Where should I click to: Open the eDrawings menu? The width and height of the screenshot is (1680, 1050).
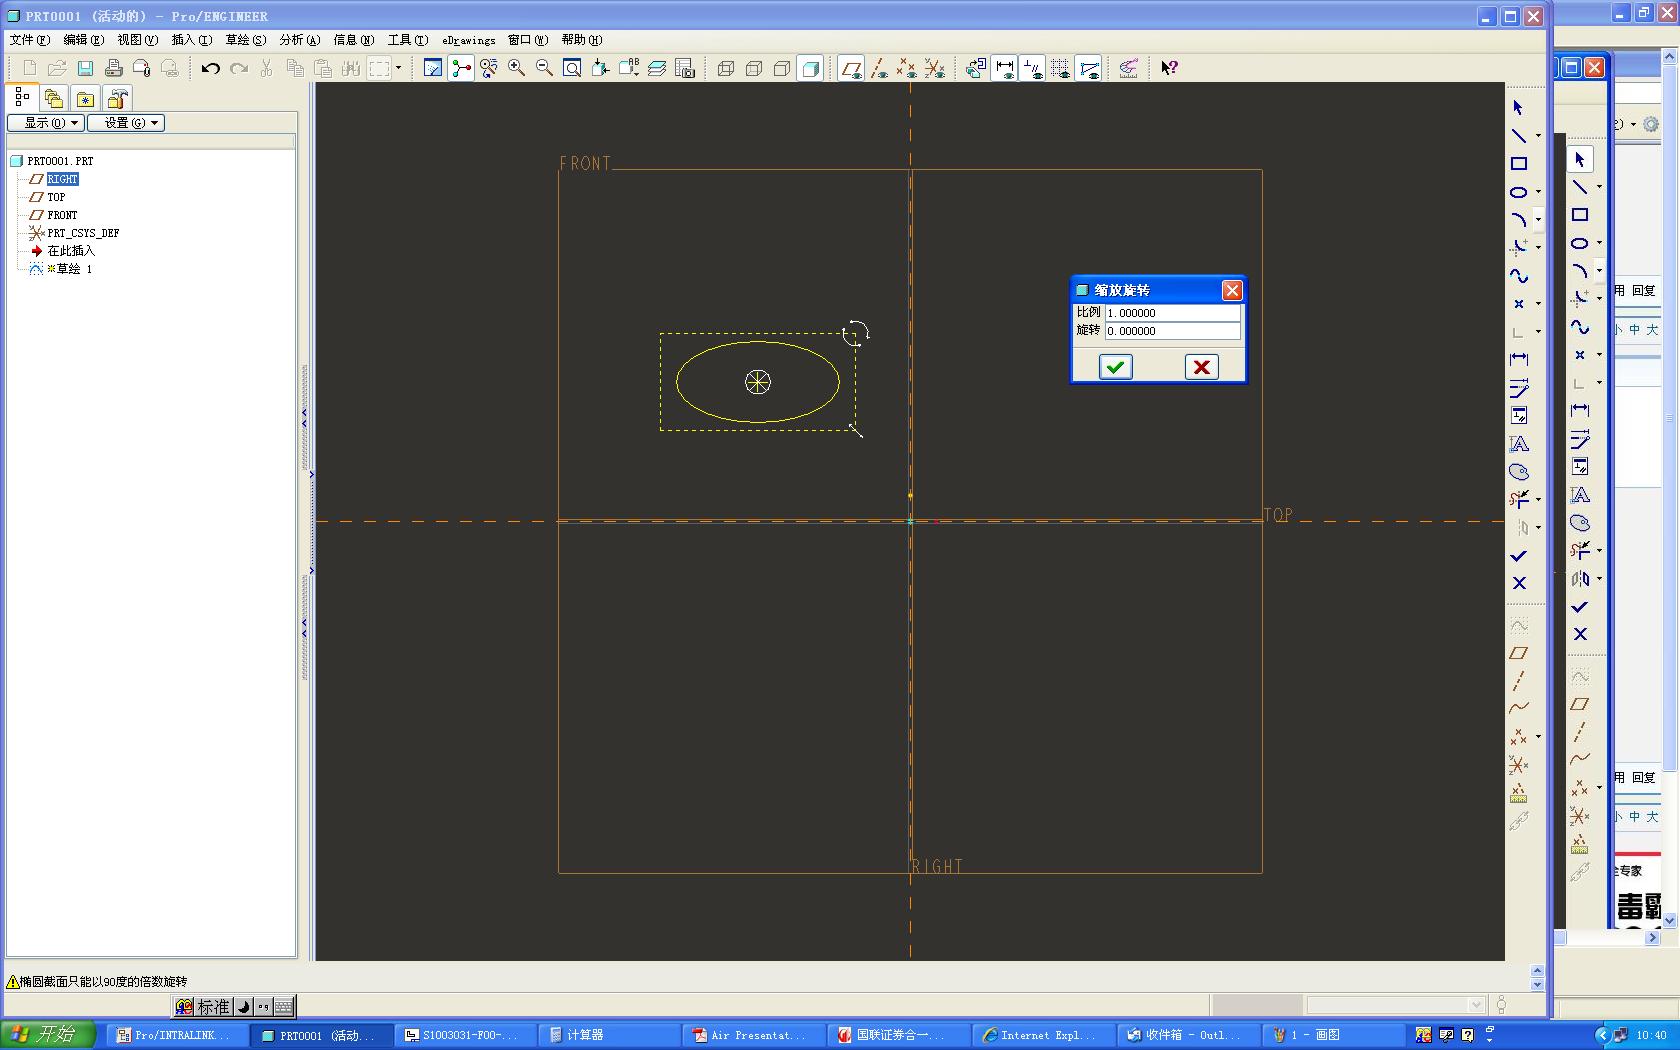tap(469, 40)
